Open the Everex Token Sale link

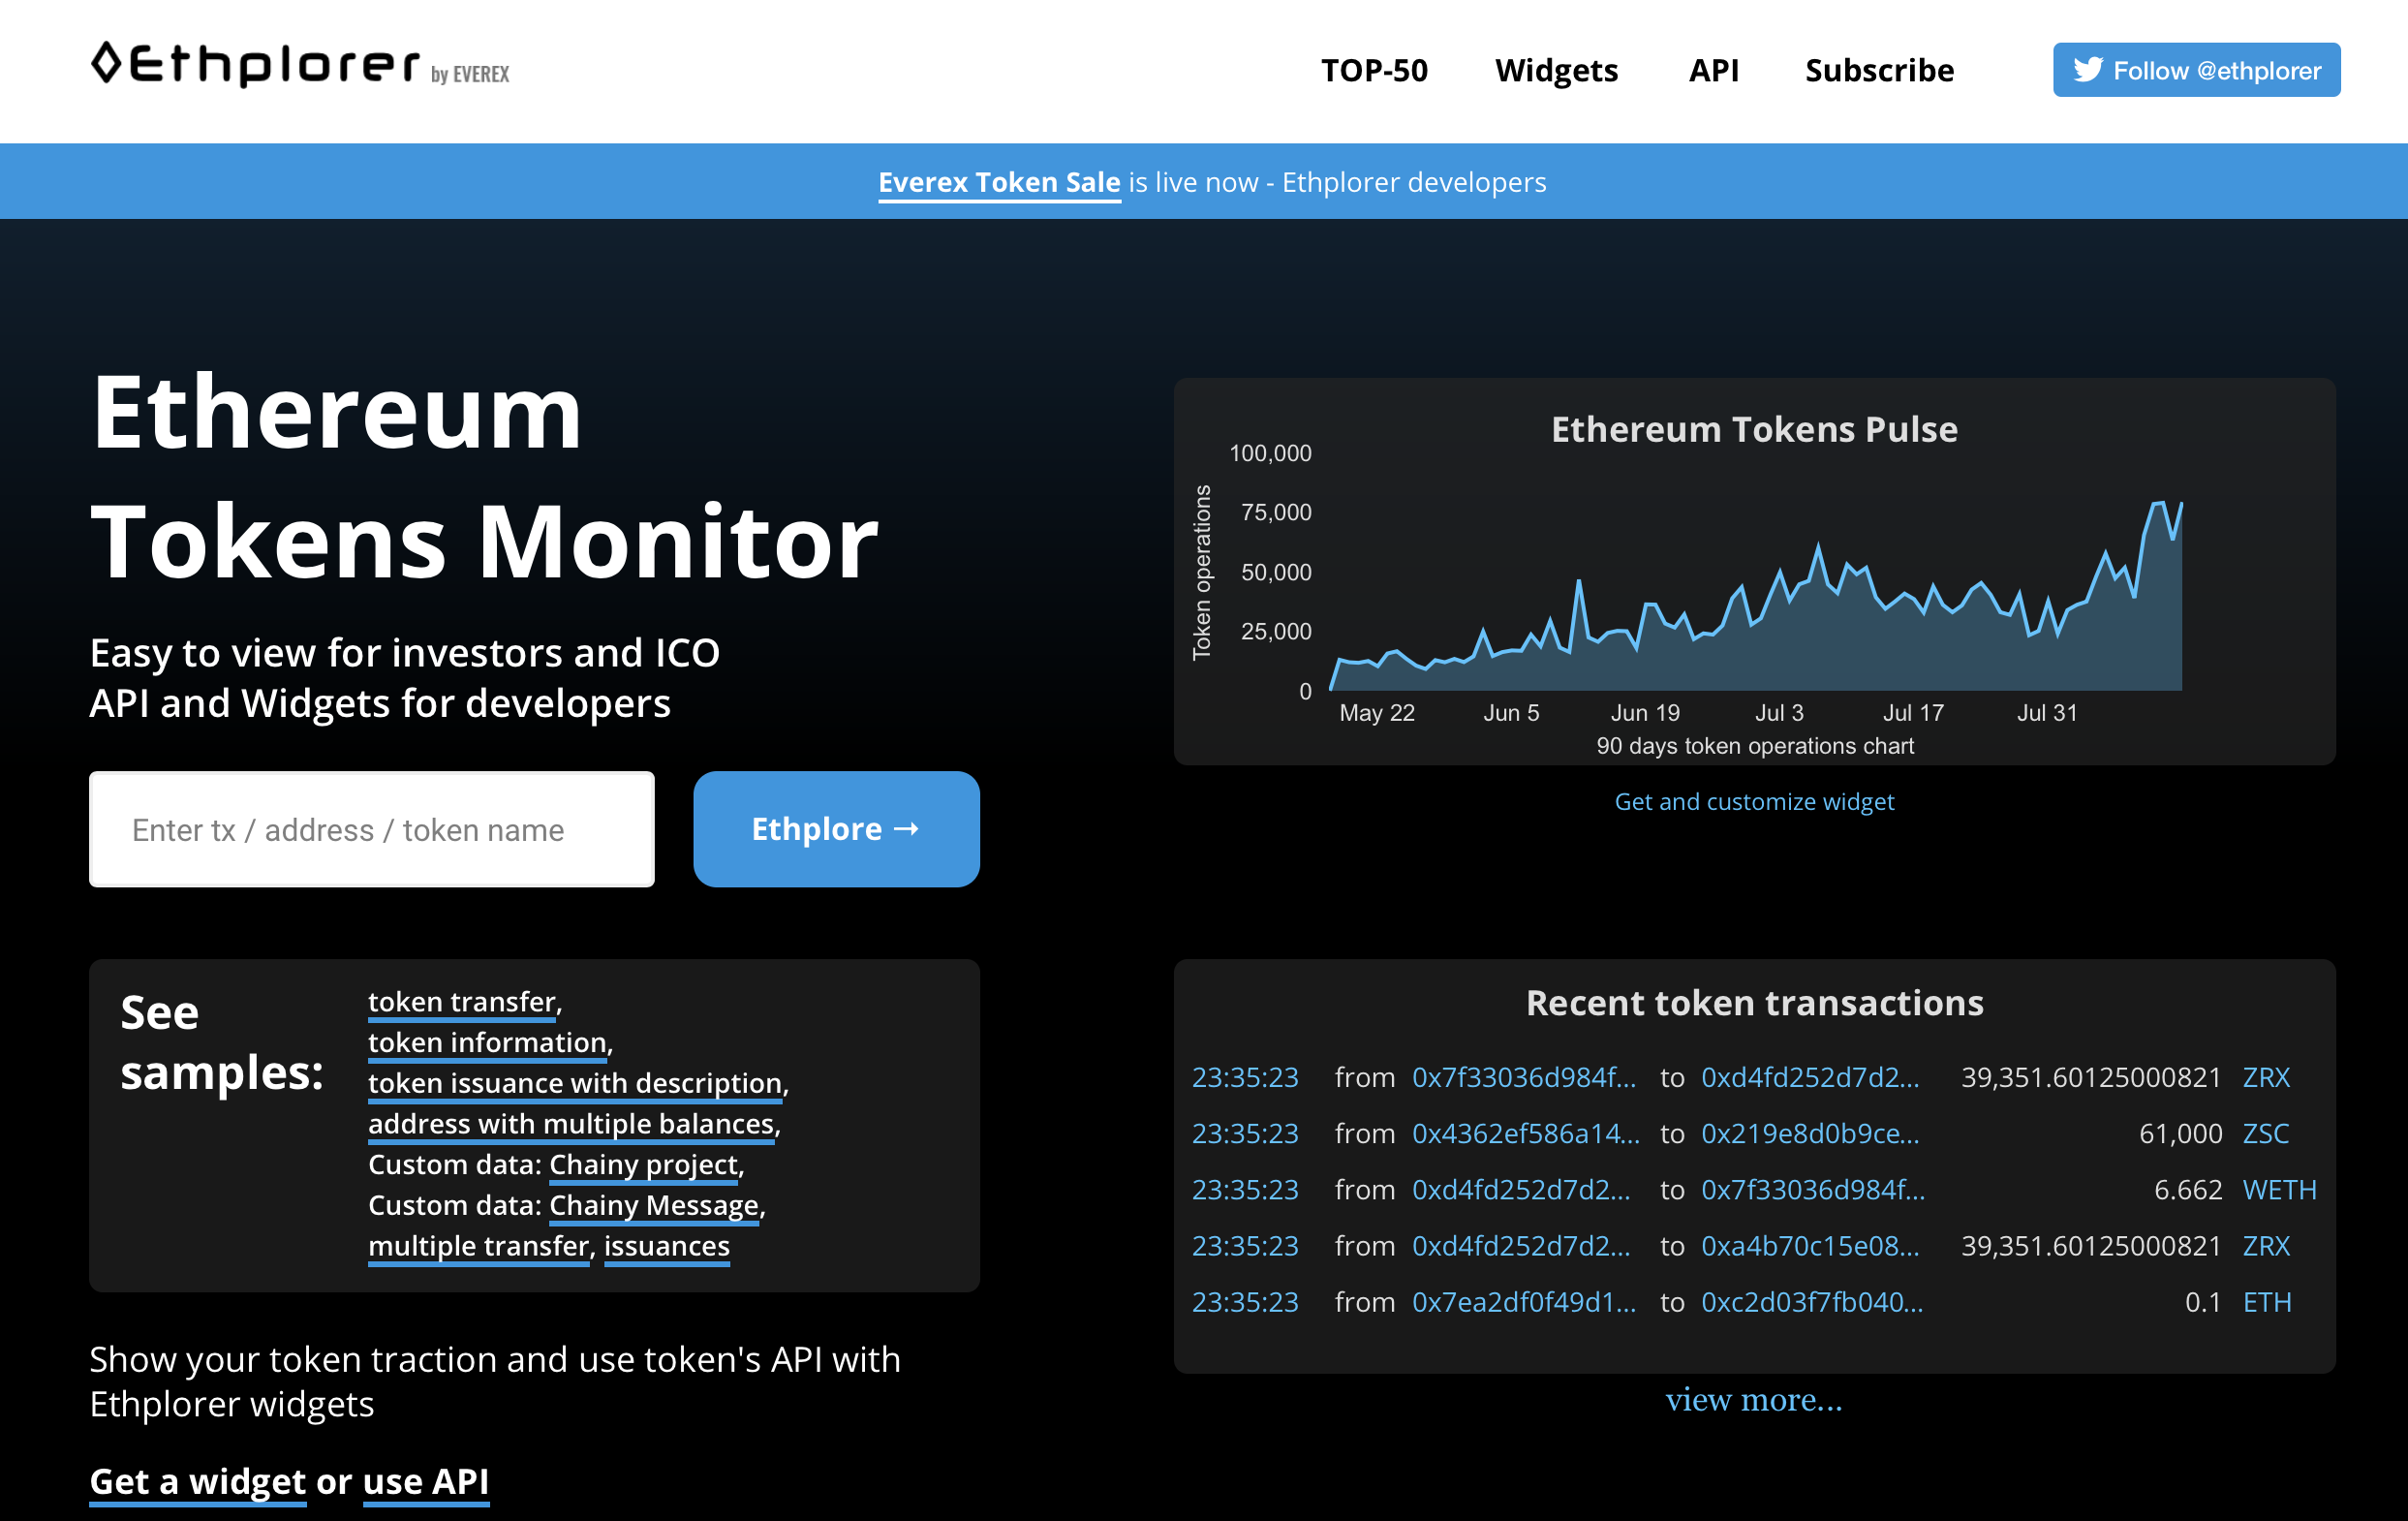[x=998, y=182]
